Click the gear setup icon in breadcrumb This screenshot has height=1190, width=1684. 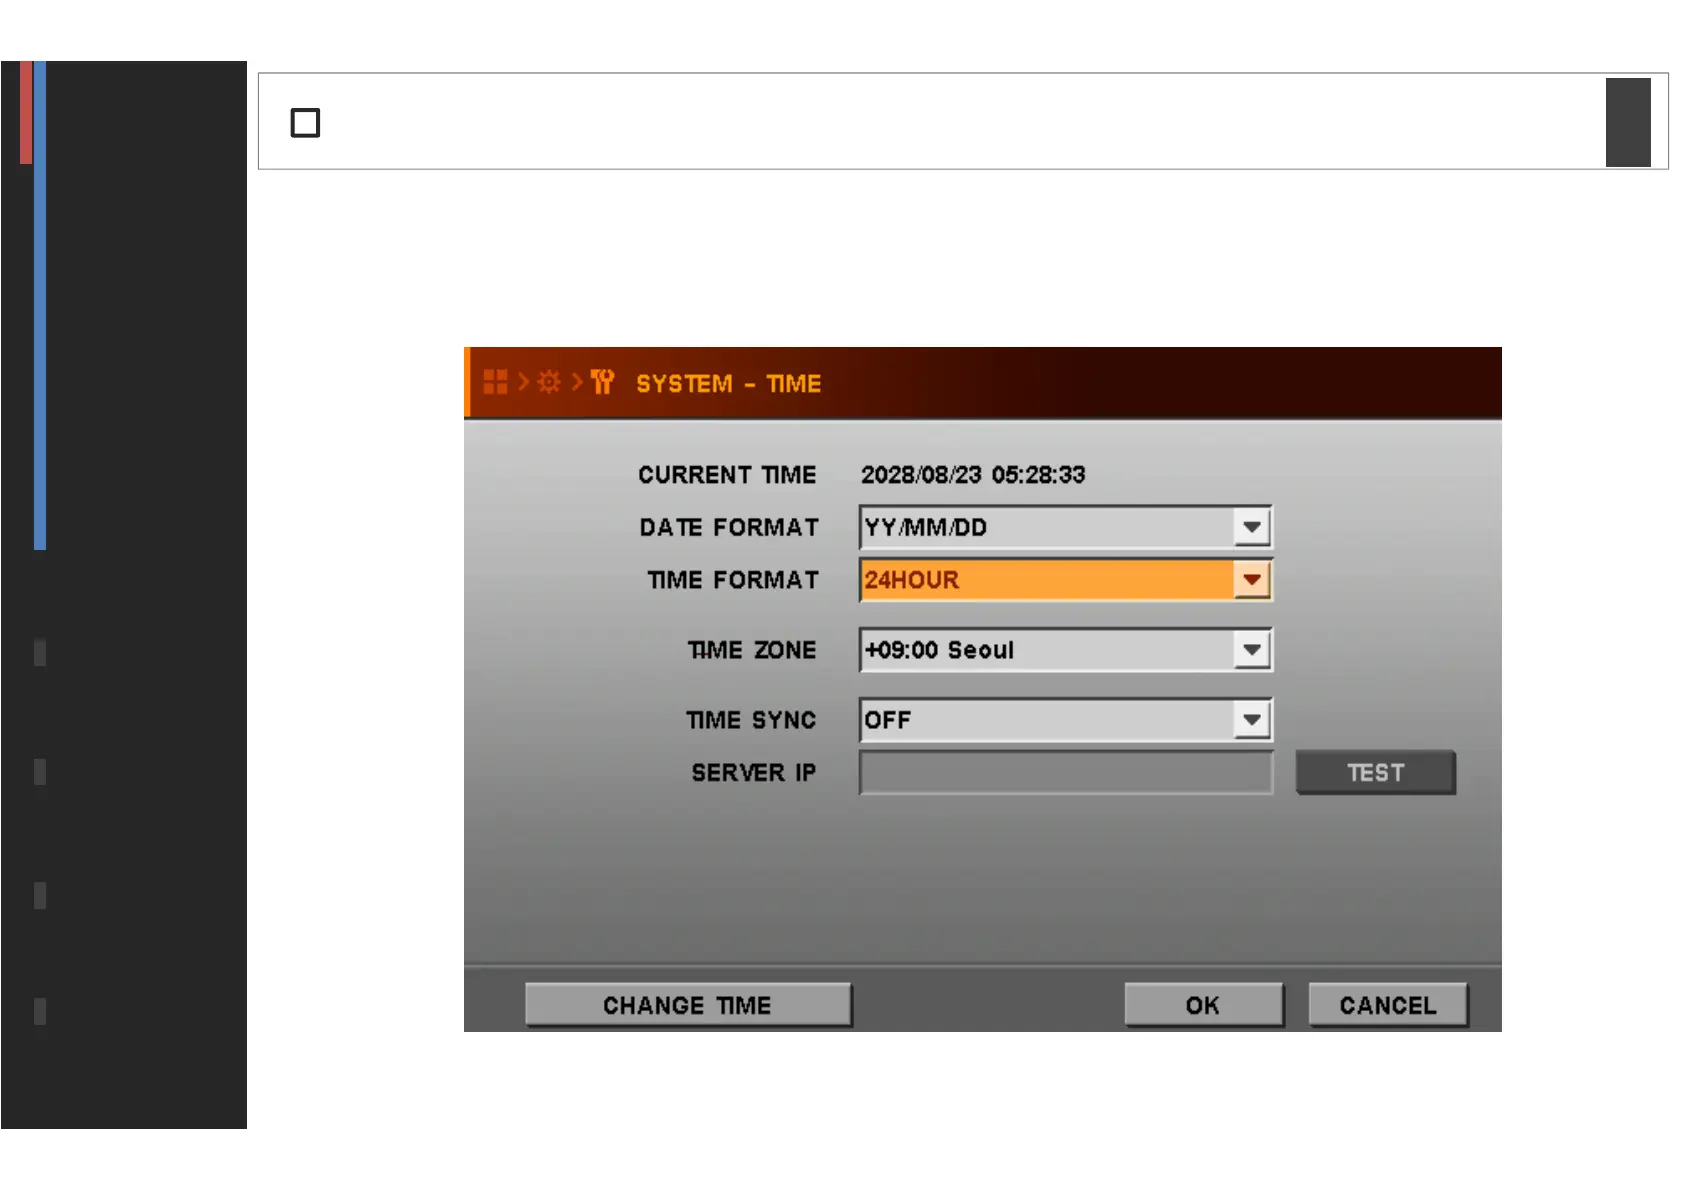(549, 382)
